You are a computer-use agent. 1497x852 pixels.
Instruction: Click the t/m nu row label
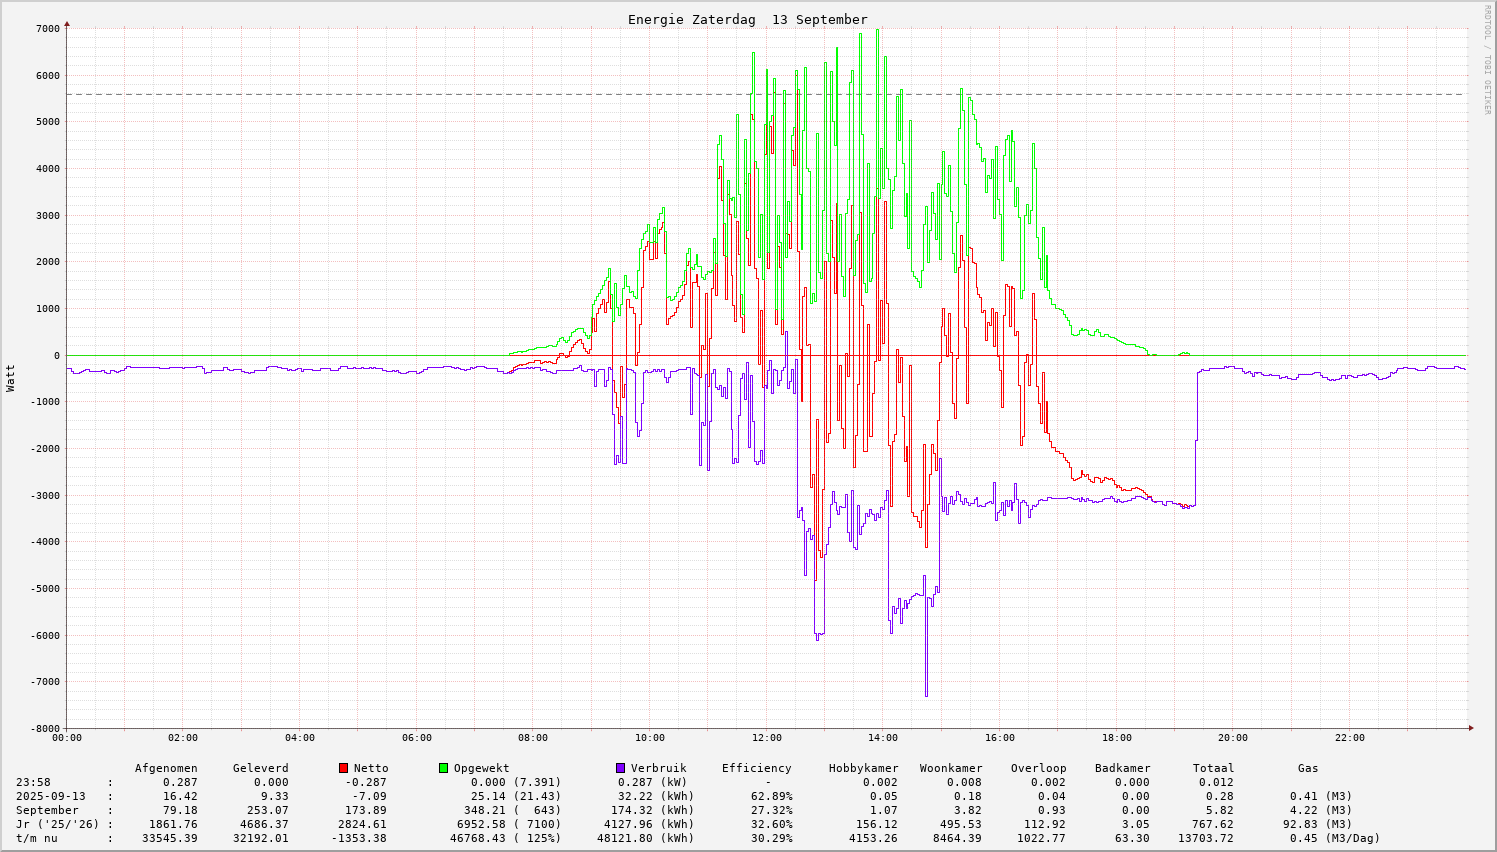point(36,838)
